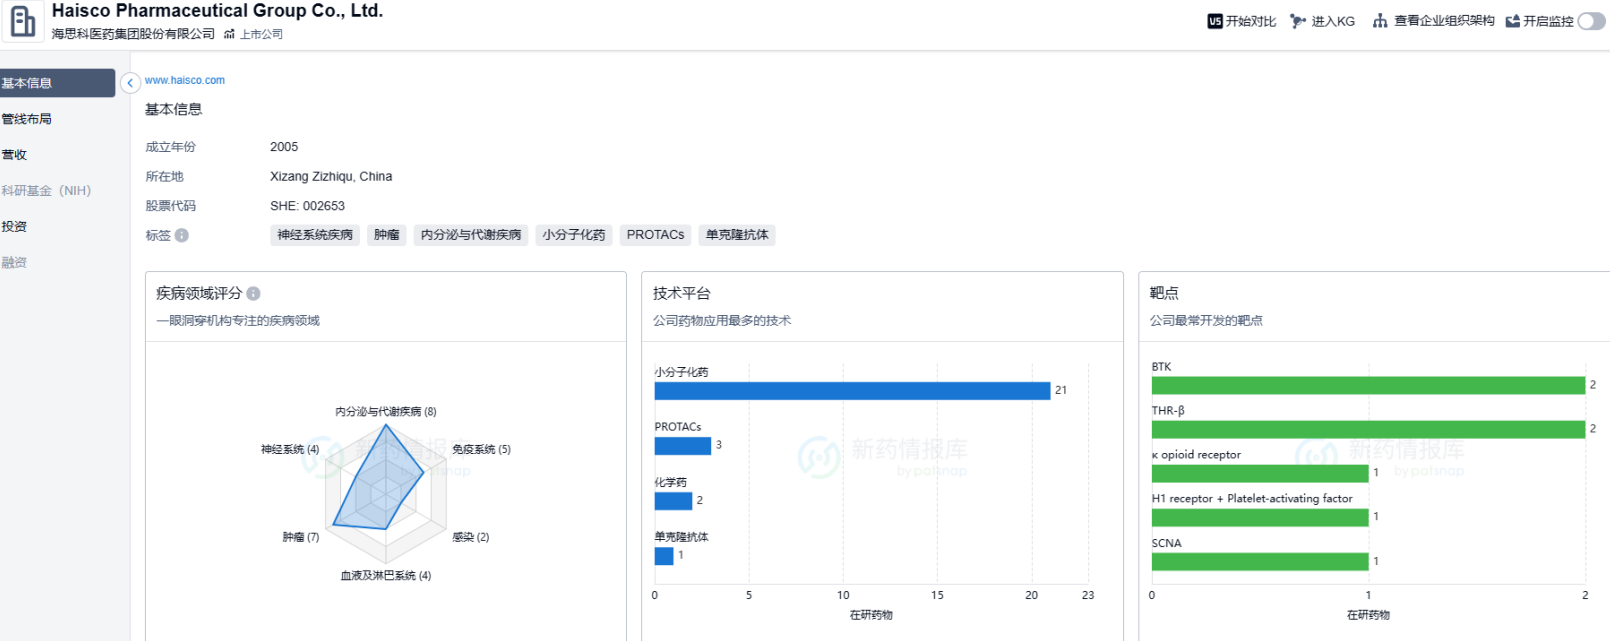1610x641 pixels.
Task: Open the 管线布局 sidebar tab
Action: (x=27, y=119)
